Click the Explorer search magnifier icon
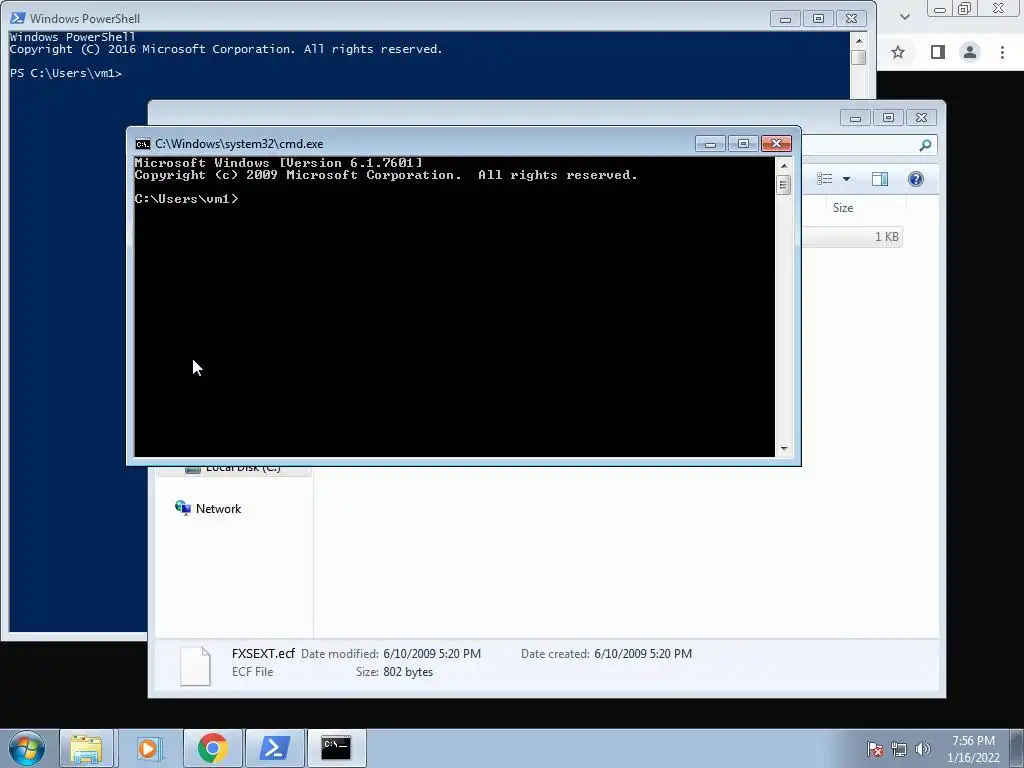Screen dimensions: 1024x768 click(925, 145)
